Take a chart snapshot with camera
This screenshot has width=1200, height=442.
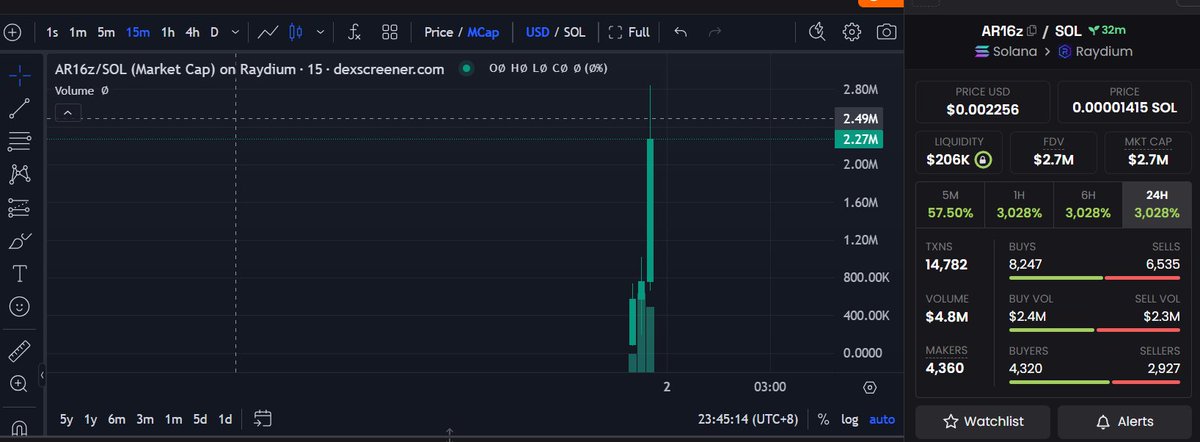point(886,32)
